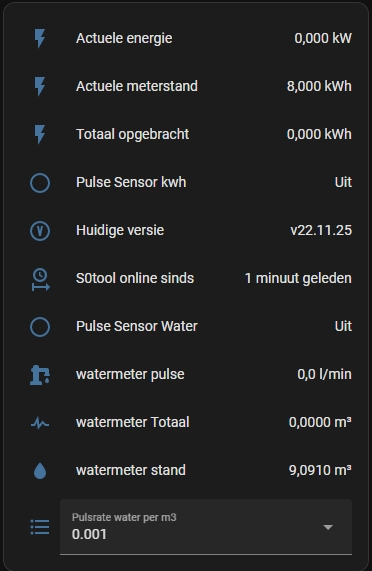
Task: Click the v22.11.25 version value
Action: pyautogui.click(x=321, y=230)
